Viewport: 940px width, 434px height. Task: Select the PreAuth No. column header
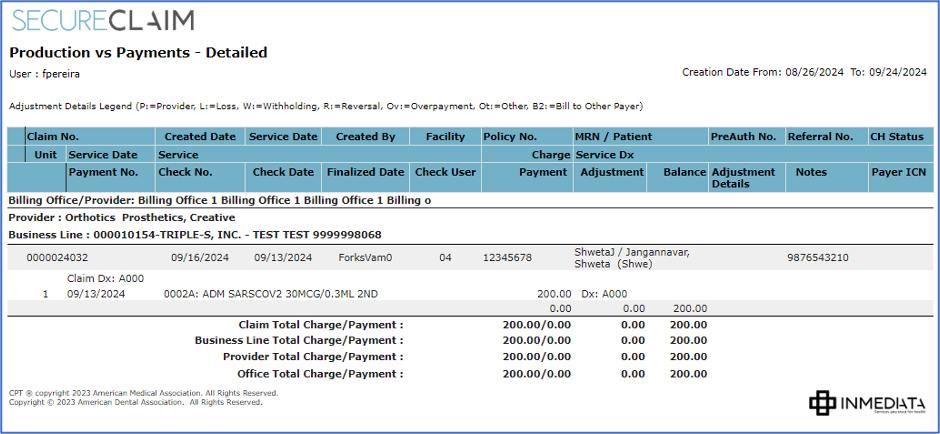(743, 137)
